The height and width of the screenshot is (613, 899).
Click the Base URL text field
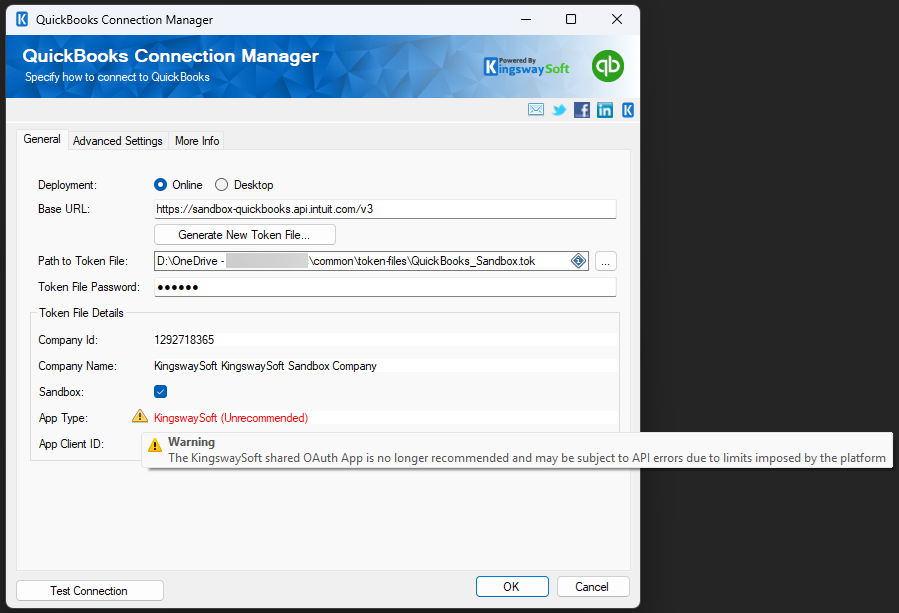(385, 209)
